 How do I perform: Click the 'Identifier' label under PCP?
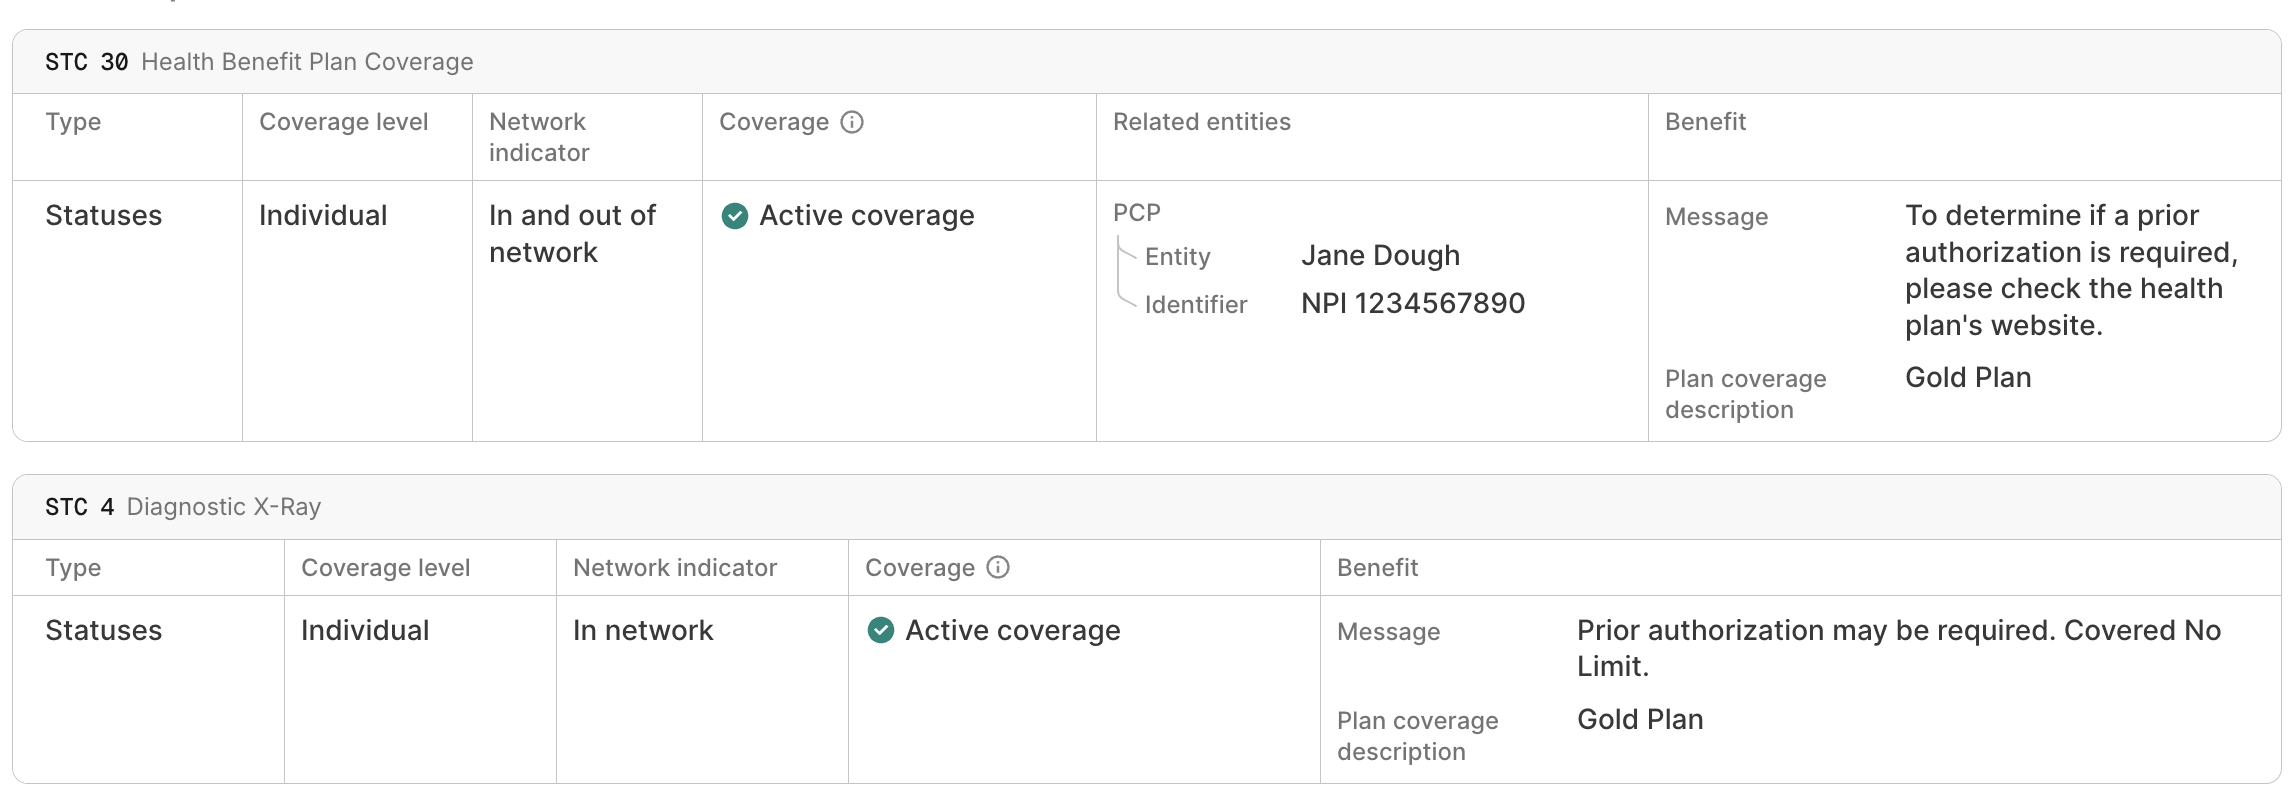pyautogui.click(x=1196, y=305)
